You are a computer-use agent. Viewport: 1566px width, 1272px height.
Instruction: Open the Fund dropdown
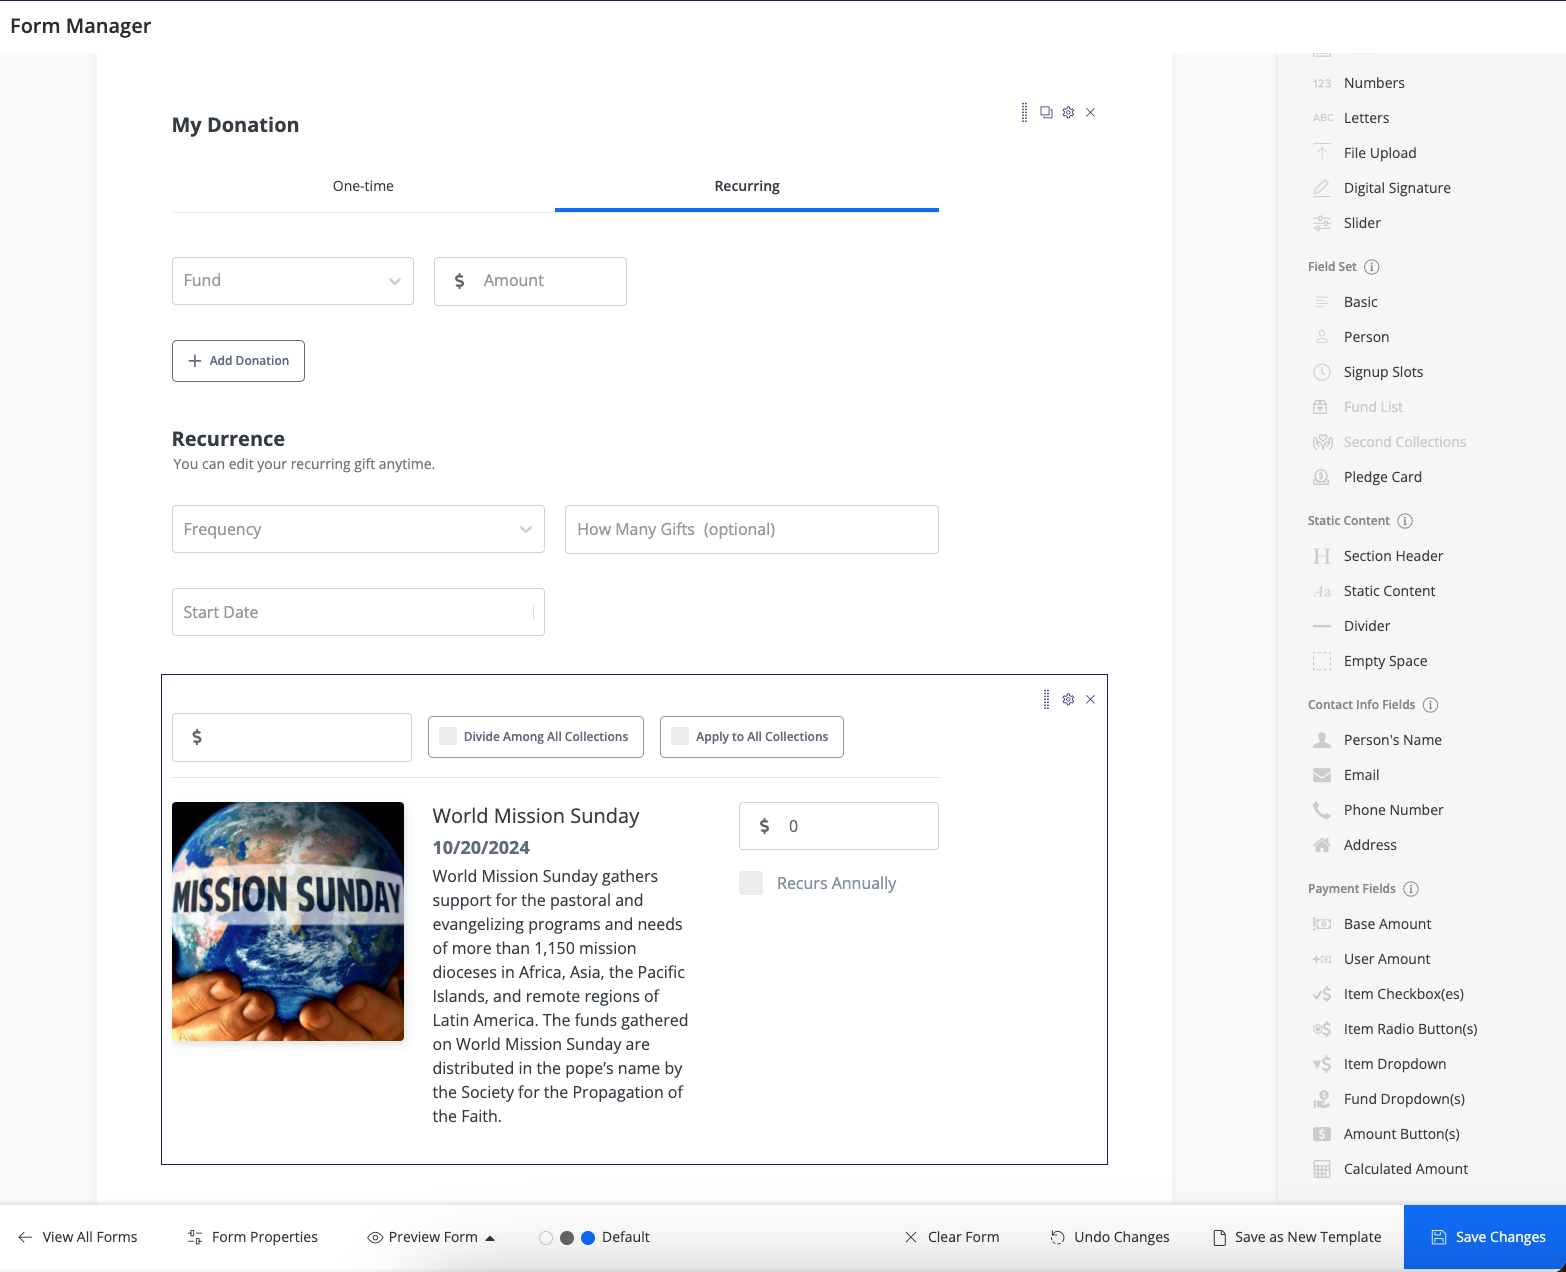coord(293,281)
